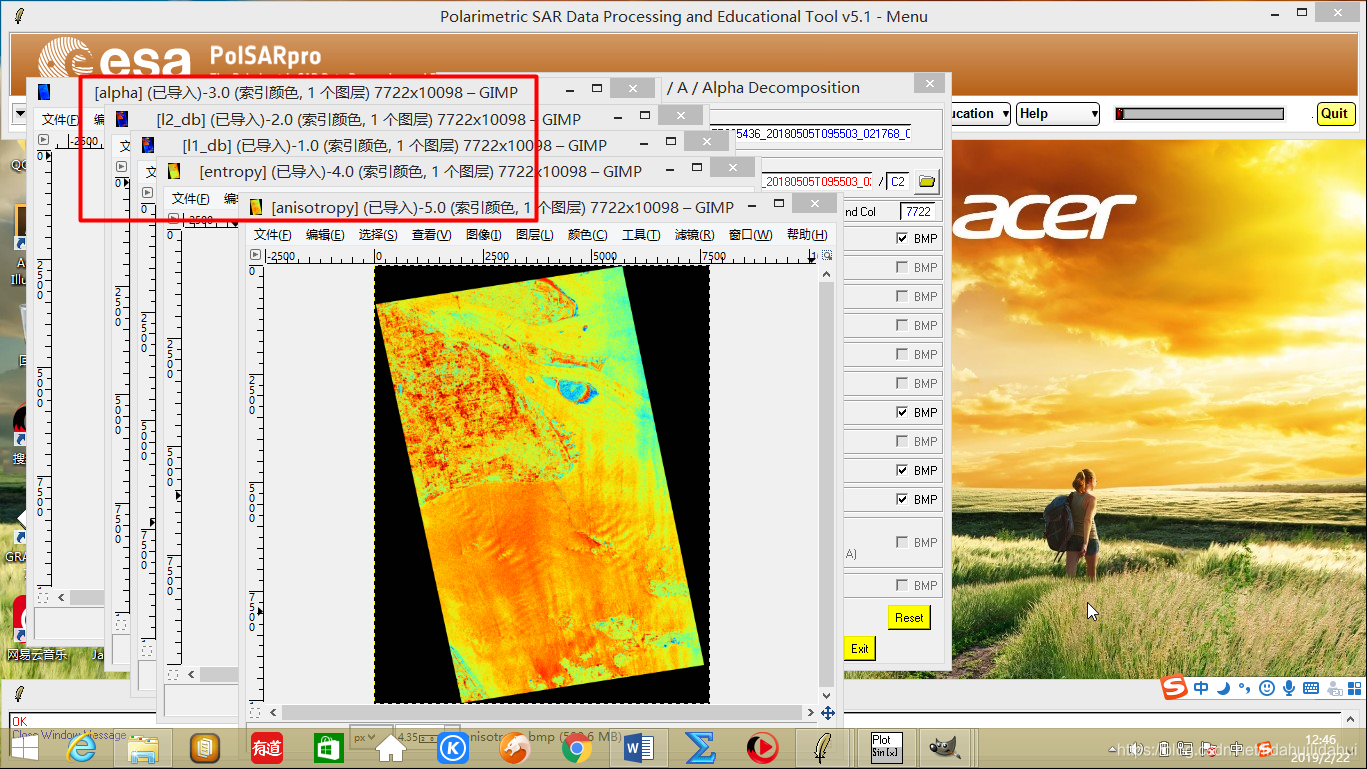Screen dimensions: 1367x769
Task: Toggle the topmost BMP checkbox
Action: pyautogui.click(x=902, y=238)
